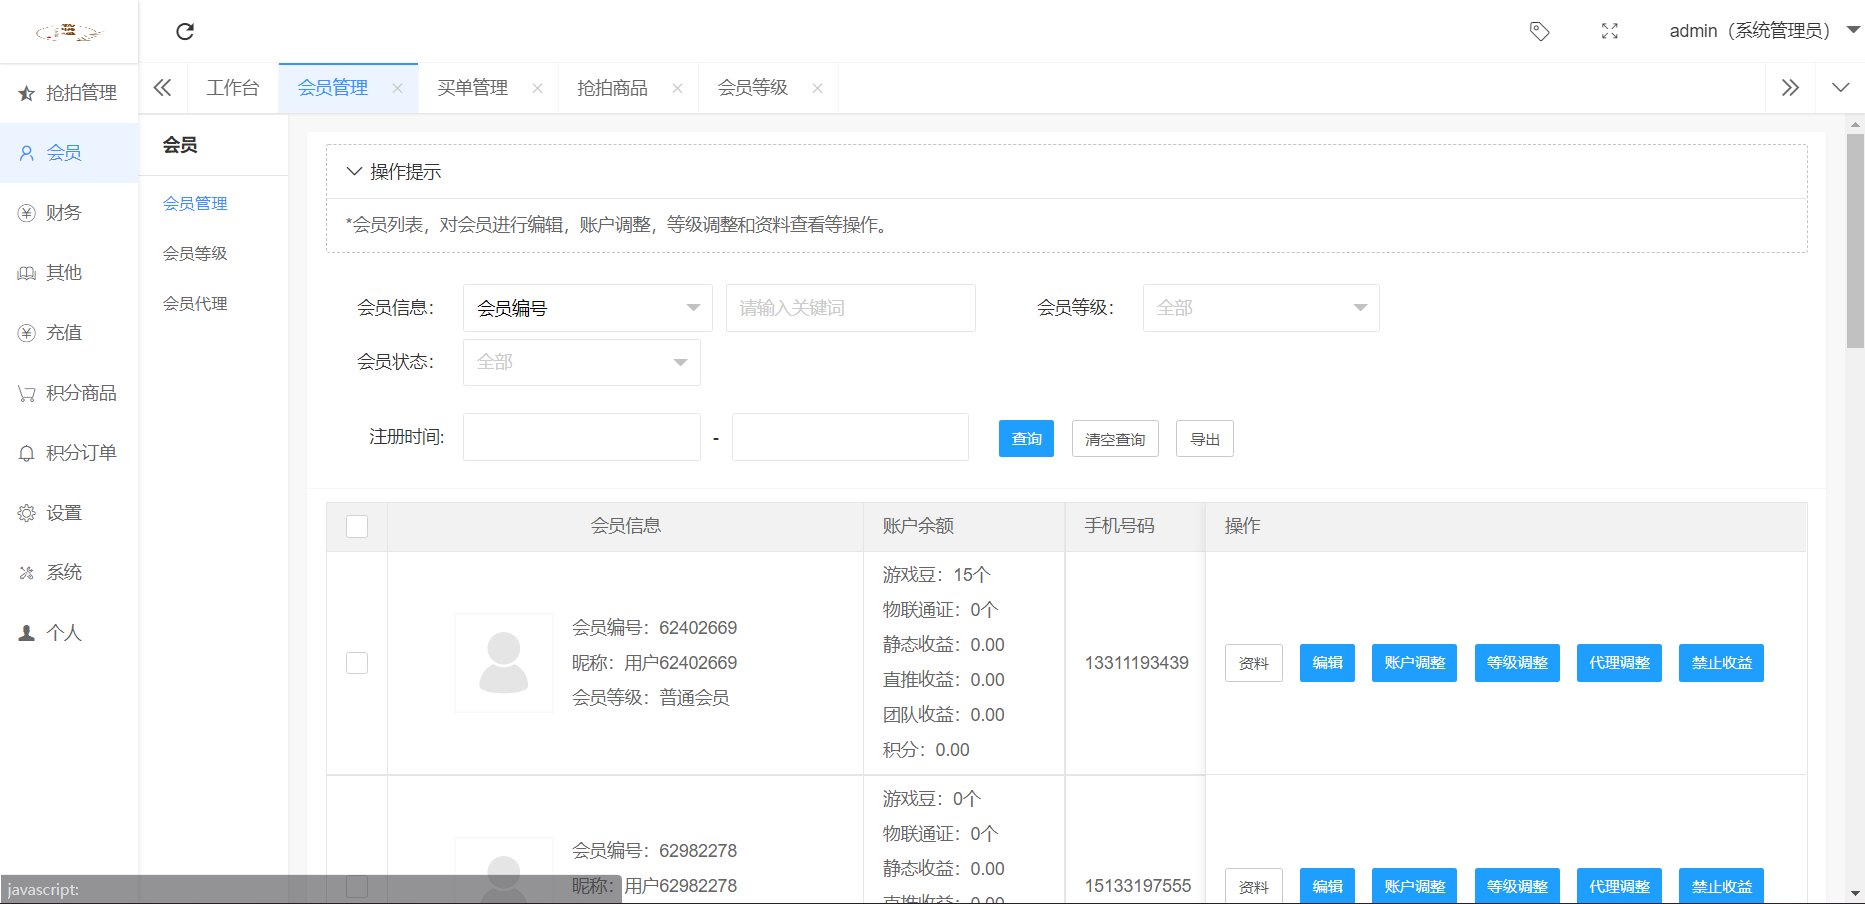Screen dimensions: 1865x904
Task: Open the tag icon in header
Action: point(1540,31)
